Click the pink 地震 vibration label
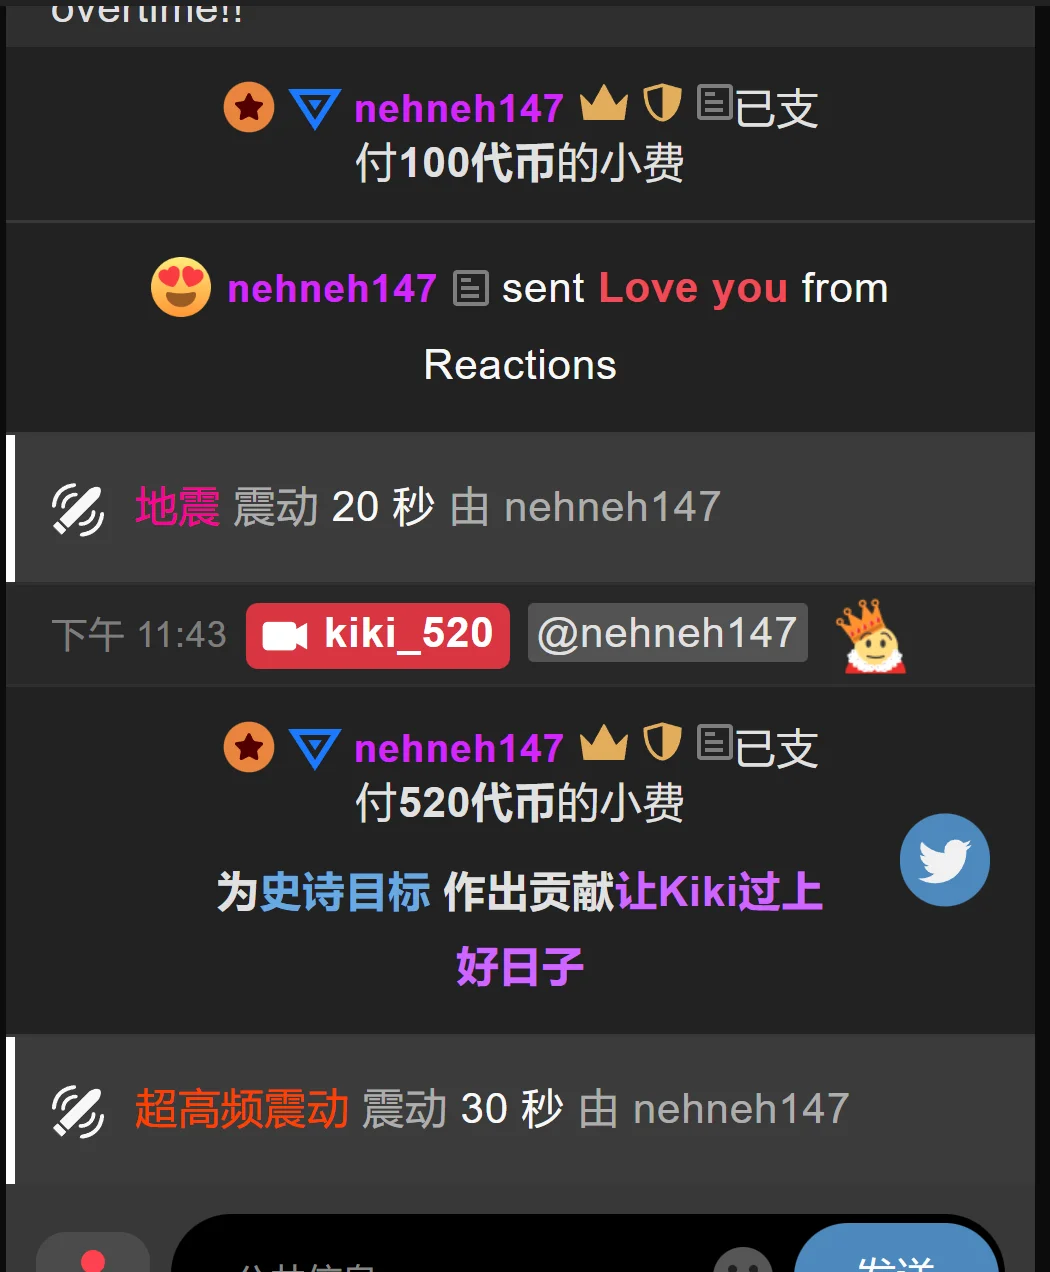 177,507
